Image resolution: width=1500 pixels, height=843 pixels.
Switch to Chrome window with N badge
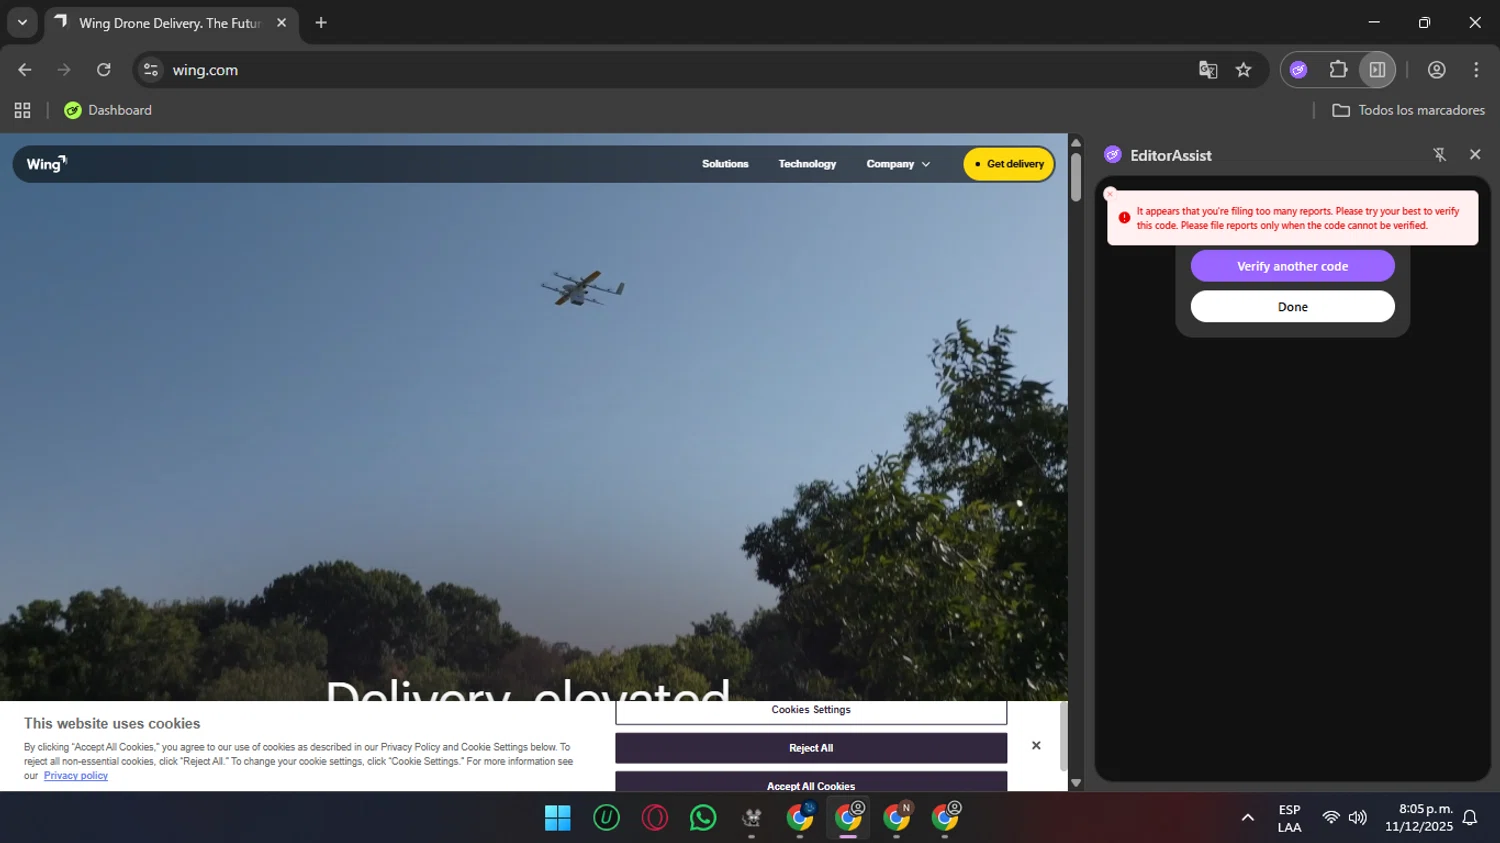click(x=897, y=818)
